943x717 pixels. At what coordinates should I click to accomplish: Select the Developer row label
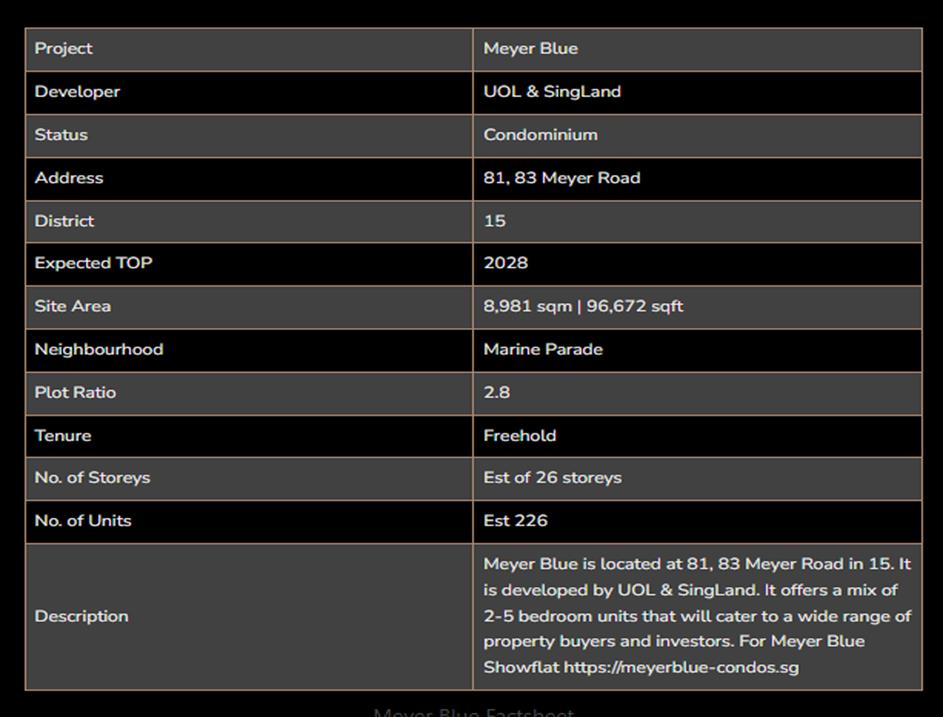point(77,91)
